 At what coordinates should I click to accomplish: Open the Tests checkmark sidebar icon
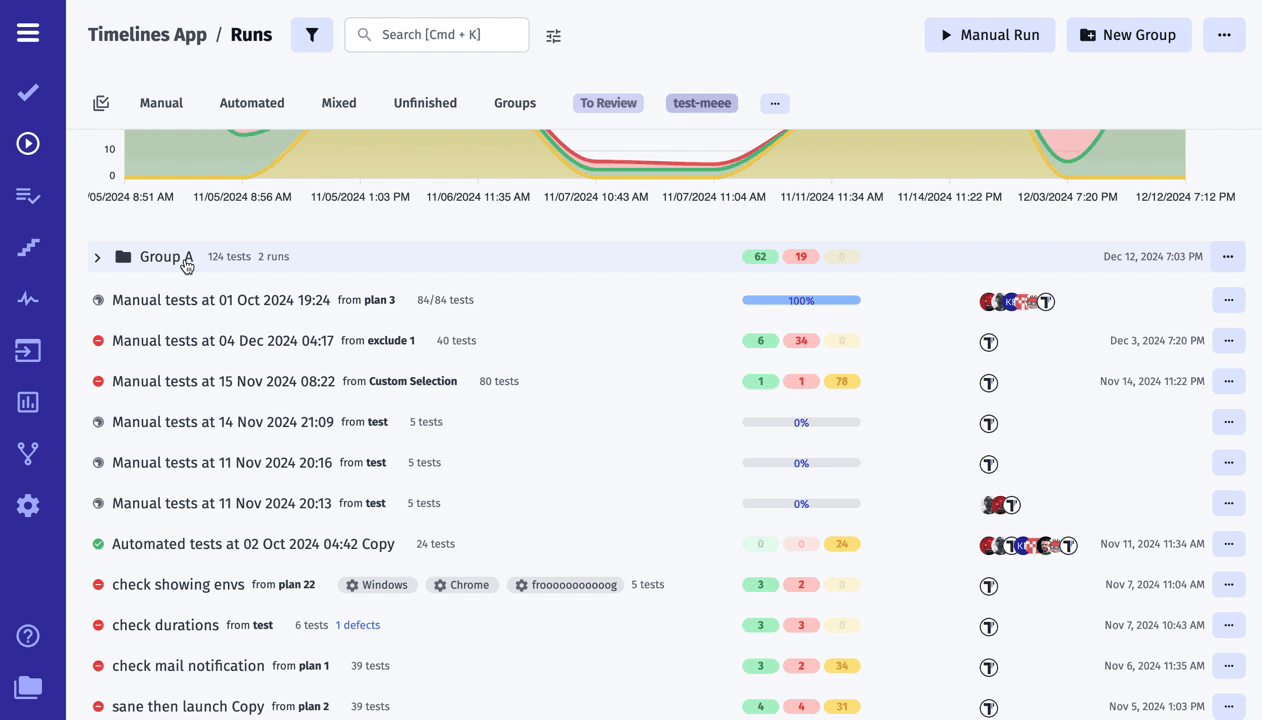[x=28, y=92]
